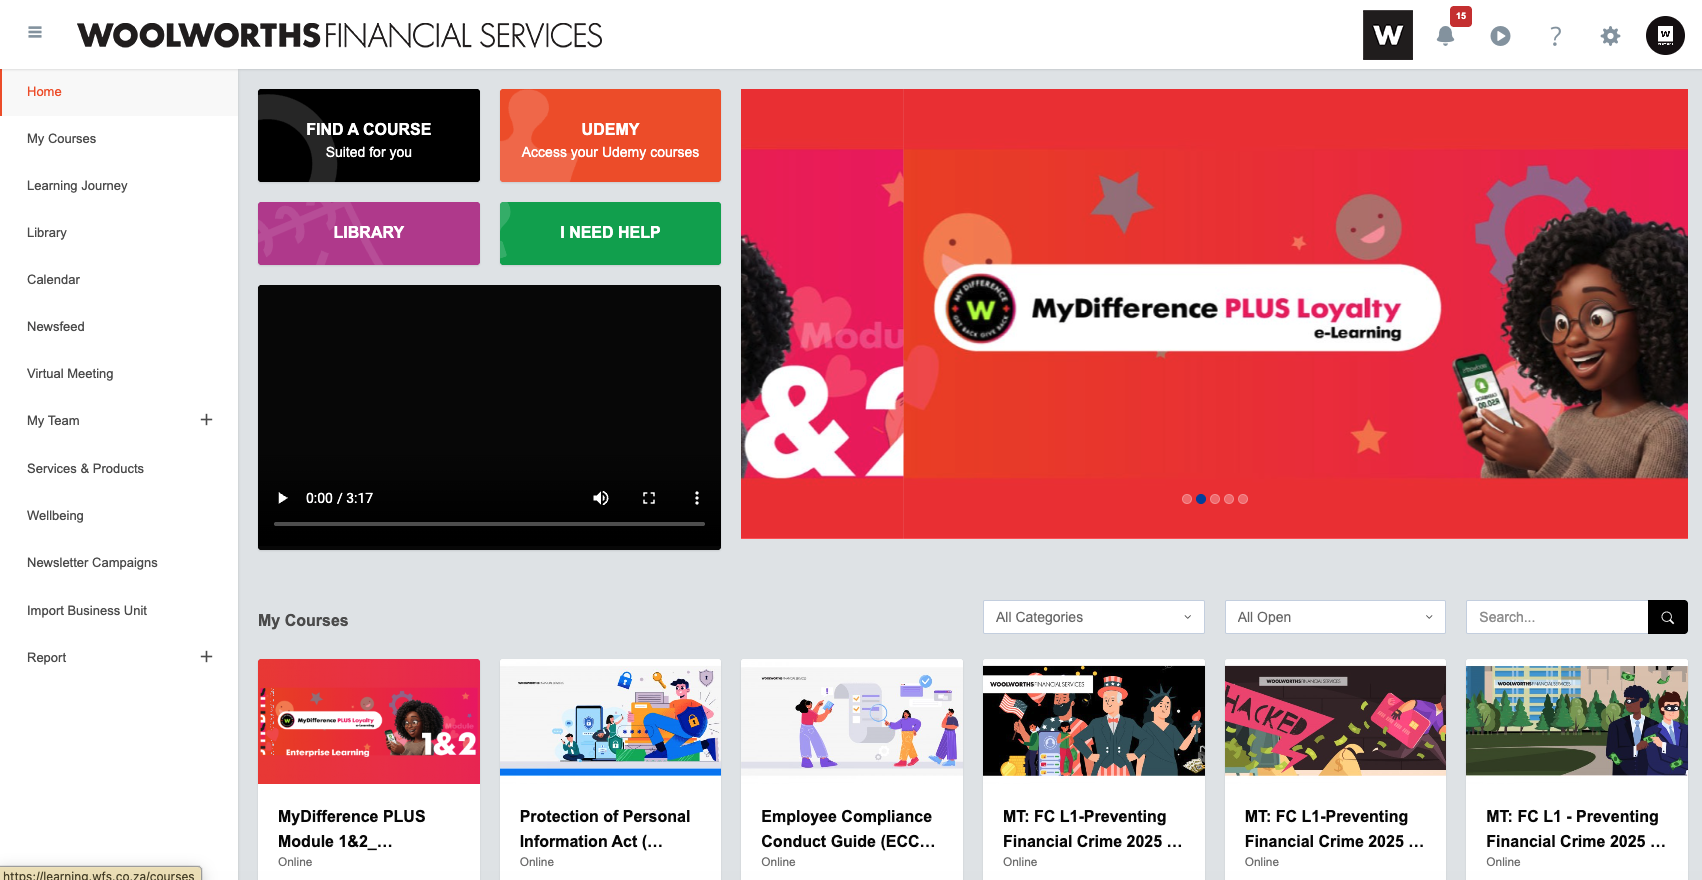Click the My Courses section heading

point(303,620)
